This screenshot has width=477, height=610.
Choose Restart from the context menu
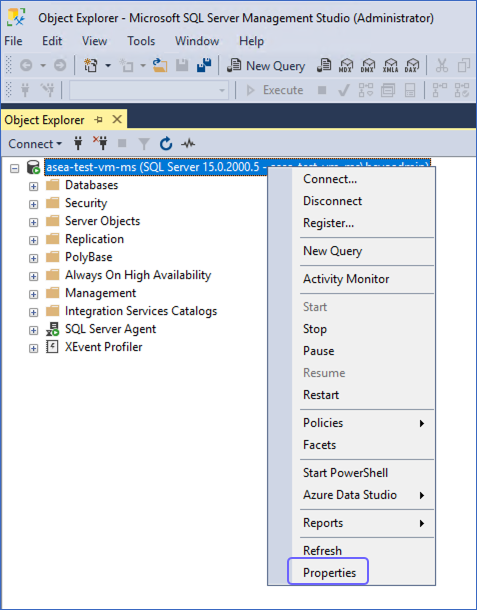point(321,395)
